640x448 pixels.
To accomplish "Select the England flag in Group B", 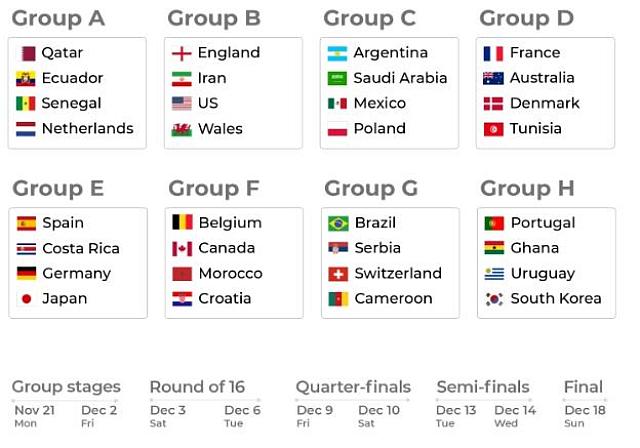I will (181, 53).
